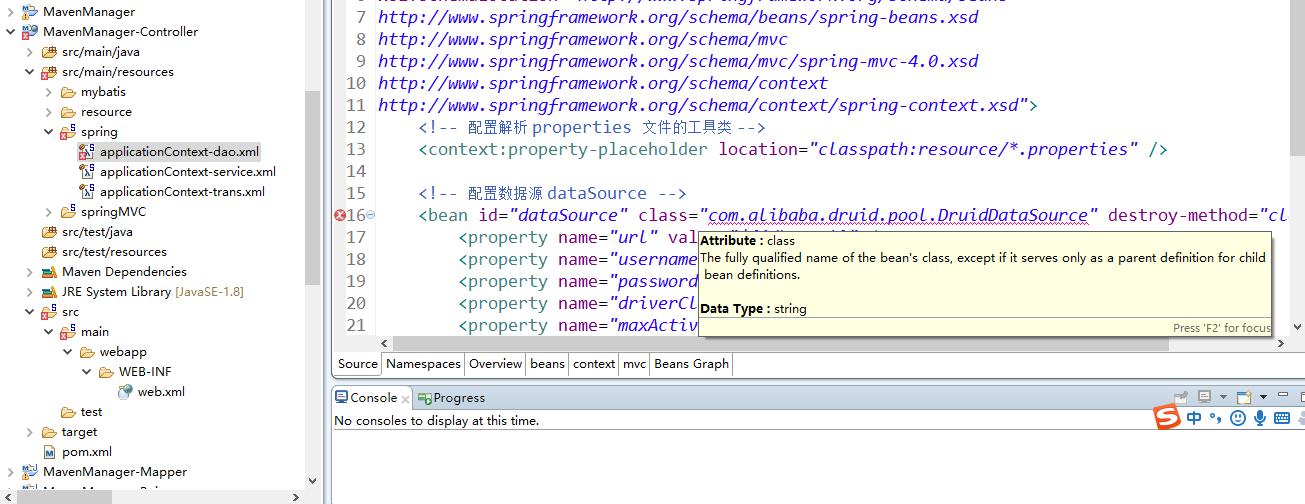1305x504 pixels.
Task: Open the Display Selected Console dropdown arrow
Action: coord(1223,397)
